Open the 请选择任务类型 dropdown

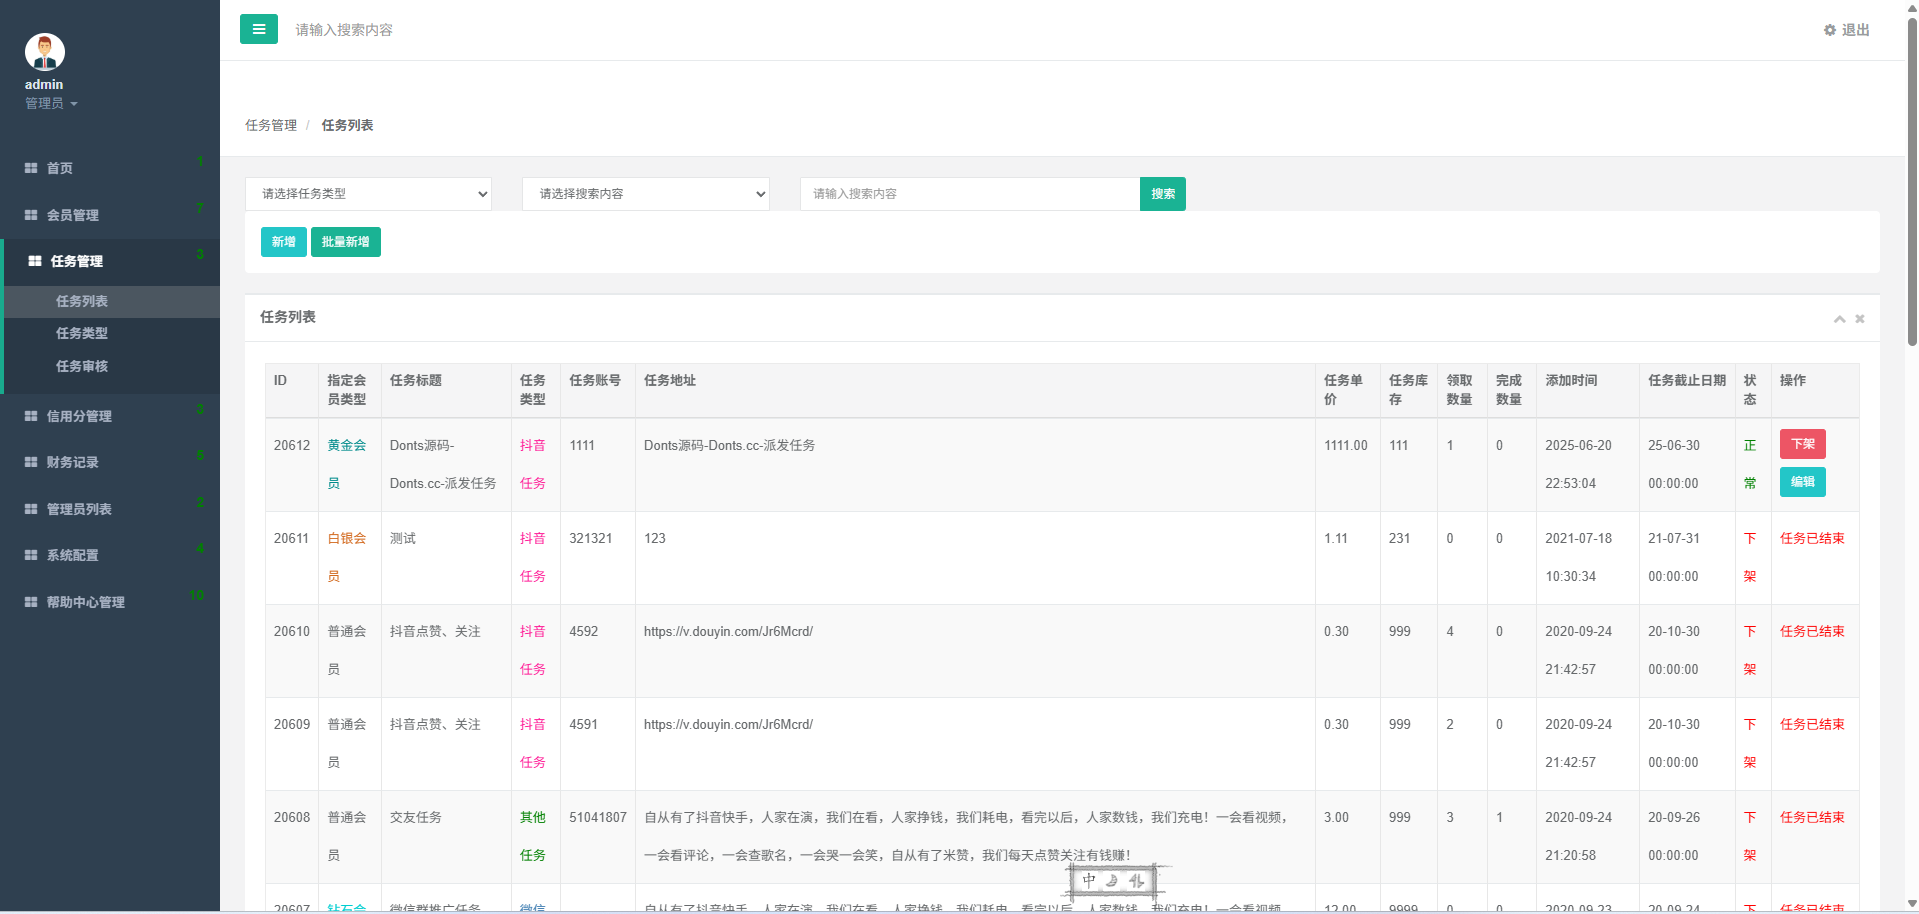tap(368, 194)
